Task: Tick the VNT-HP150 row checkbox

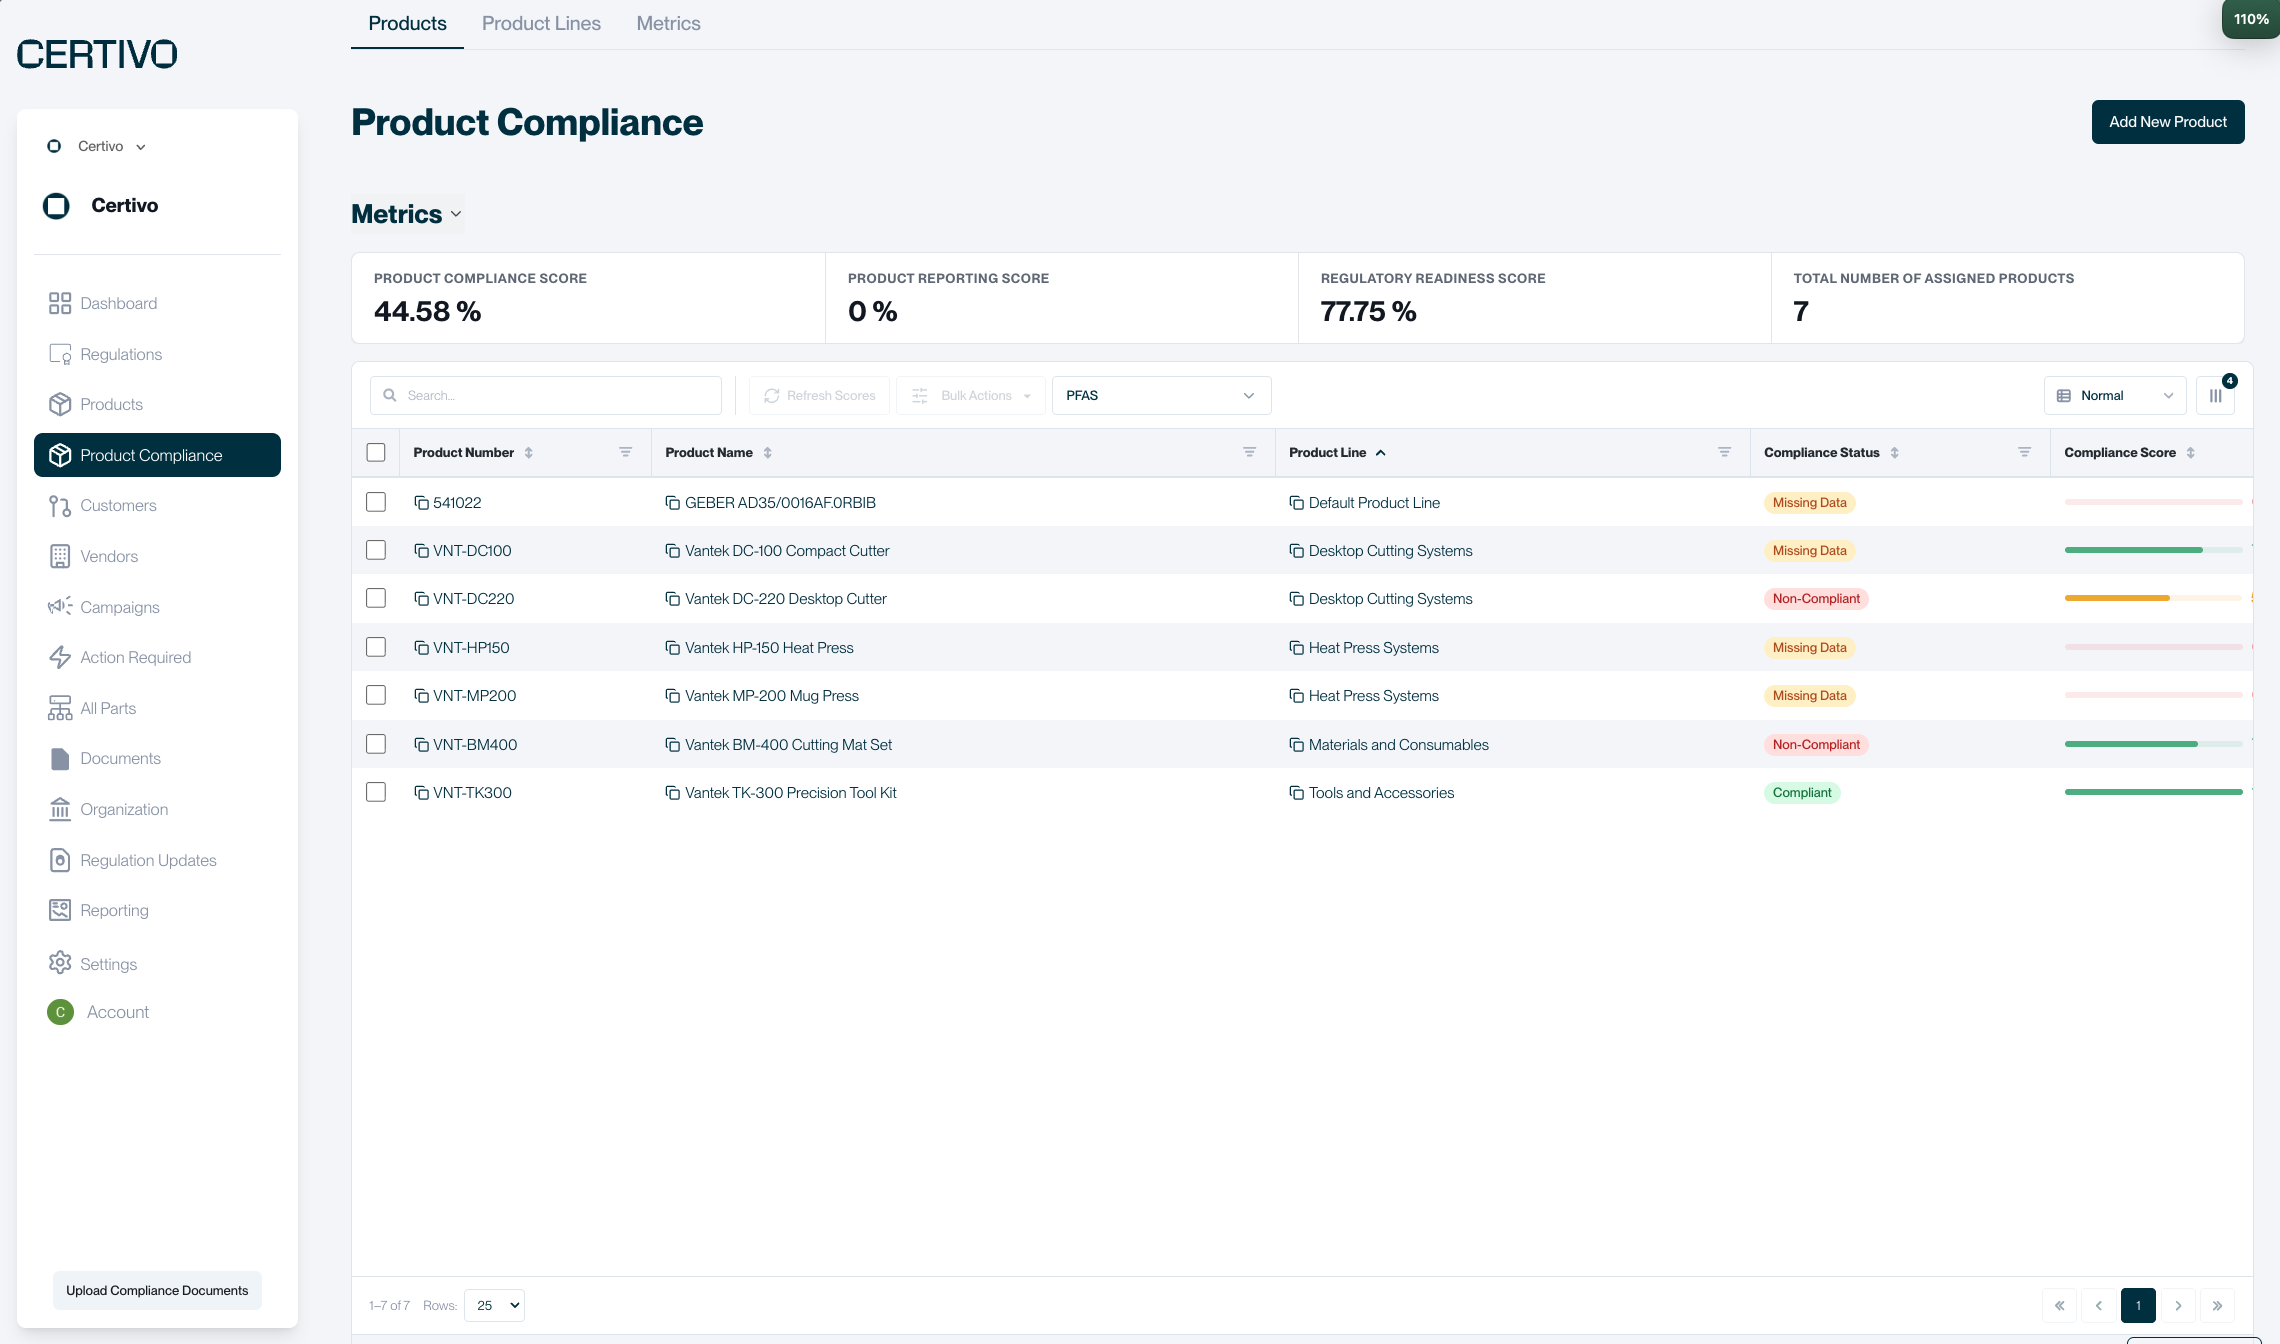Action: tap(376, 647)
